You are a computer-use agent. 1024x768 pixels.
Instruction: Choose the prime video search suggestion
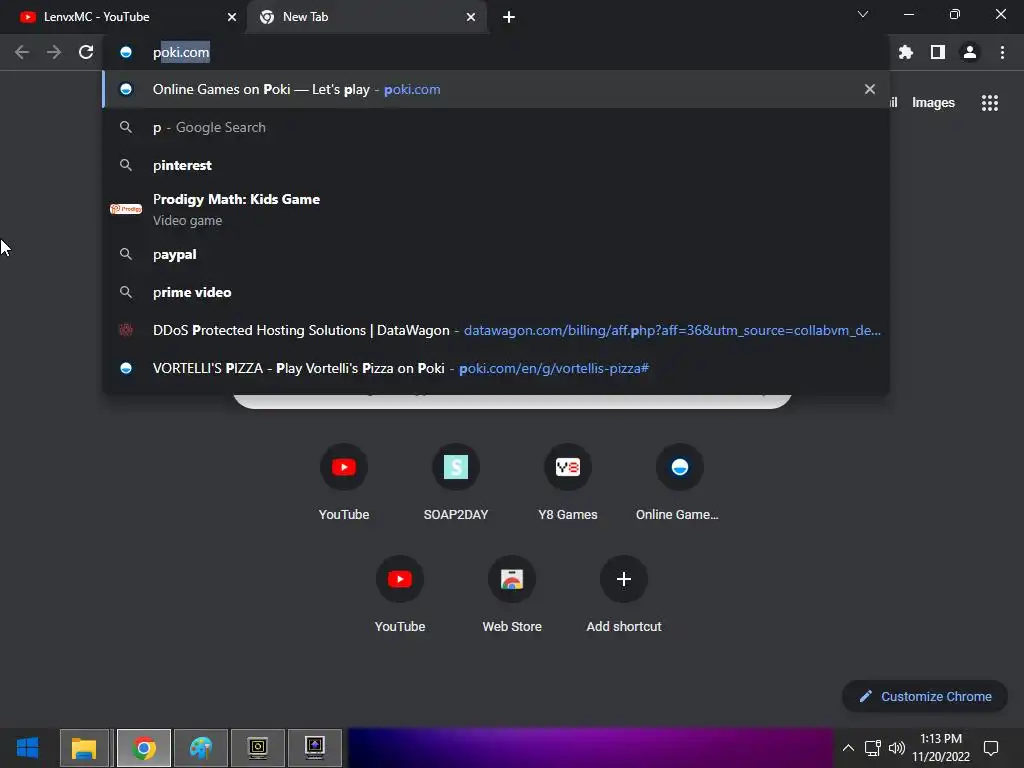tap(496, 292)
